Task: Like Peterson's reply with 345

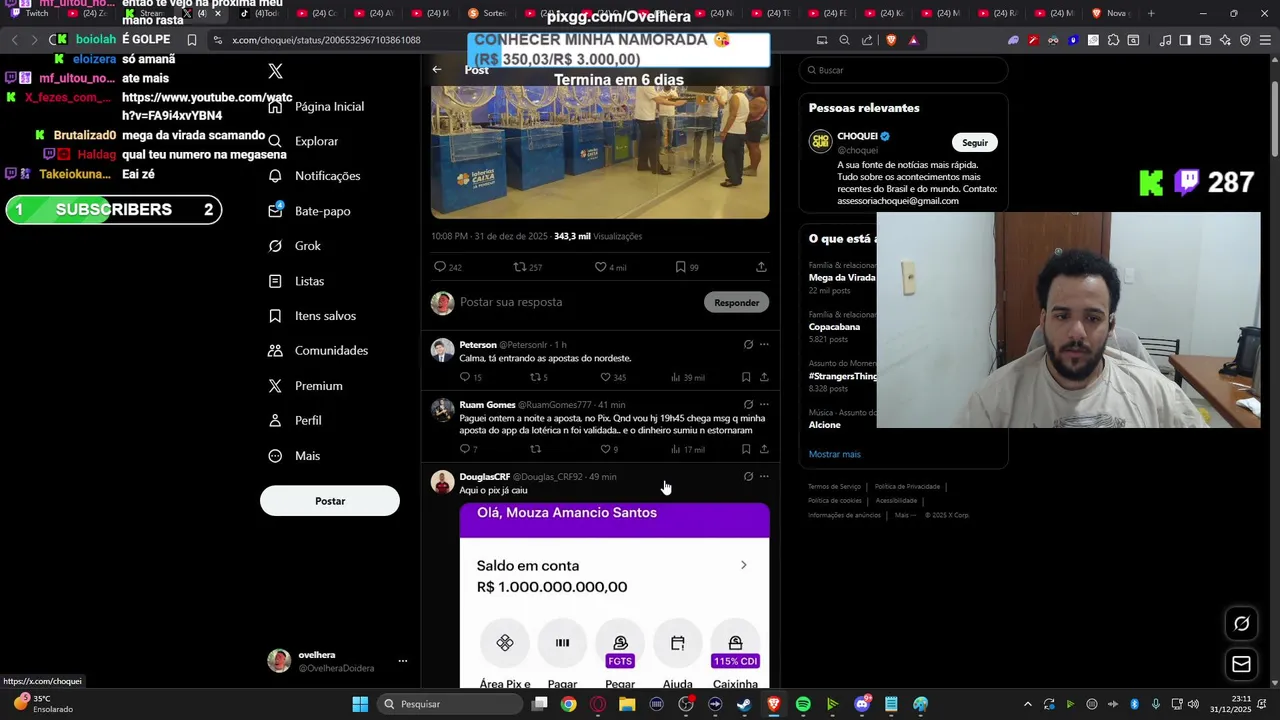Action: coord(613,377)
